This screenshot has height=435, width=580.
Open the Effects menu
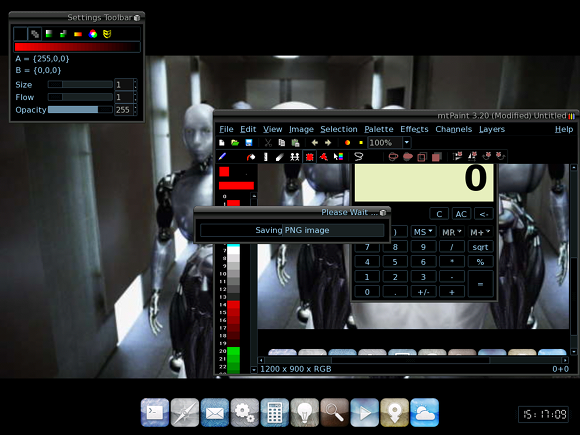[414, 129]
